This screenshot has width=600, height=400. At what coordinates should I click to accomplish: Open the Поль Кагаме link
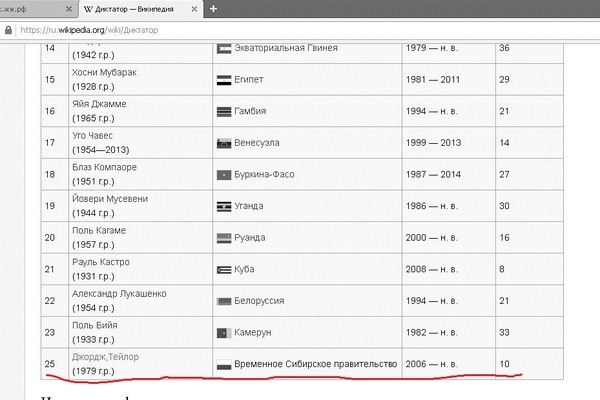click(x=99, y=230)
